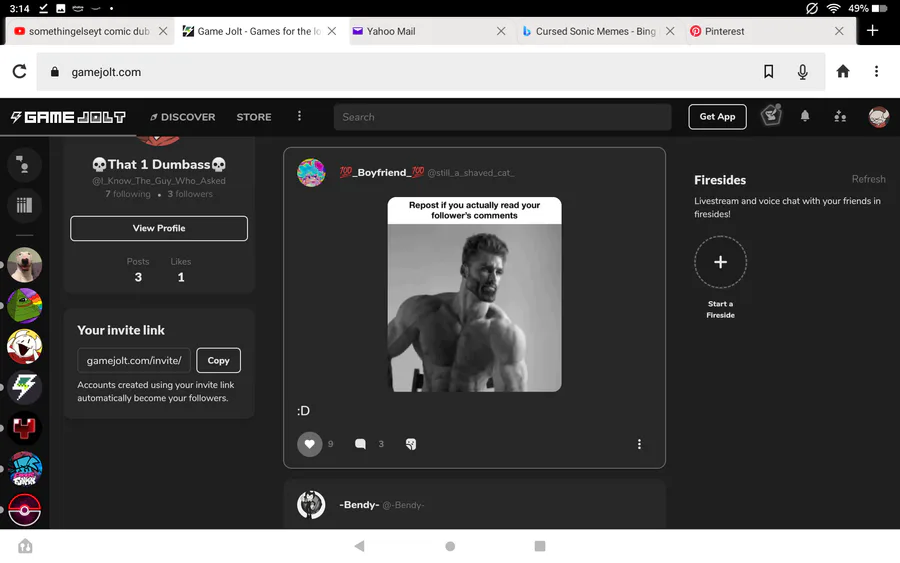Open the -Bendy- user avatar

[311, 504]
